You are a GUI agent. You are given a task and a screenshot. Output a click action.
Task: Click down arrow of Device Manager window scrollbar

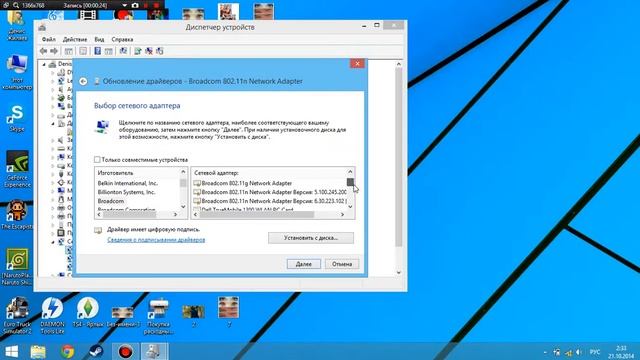399,272
